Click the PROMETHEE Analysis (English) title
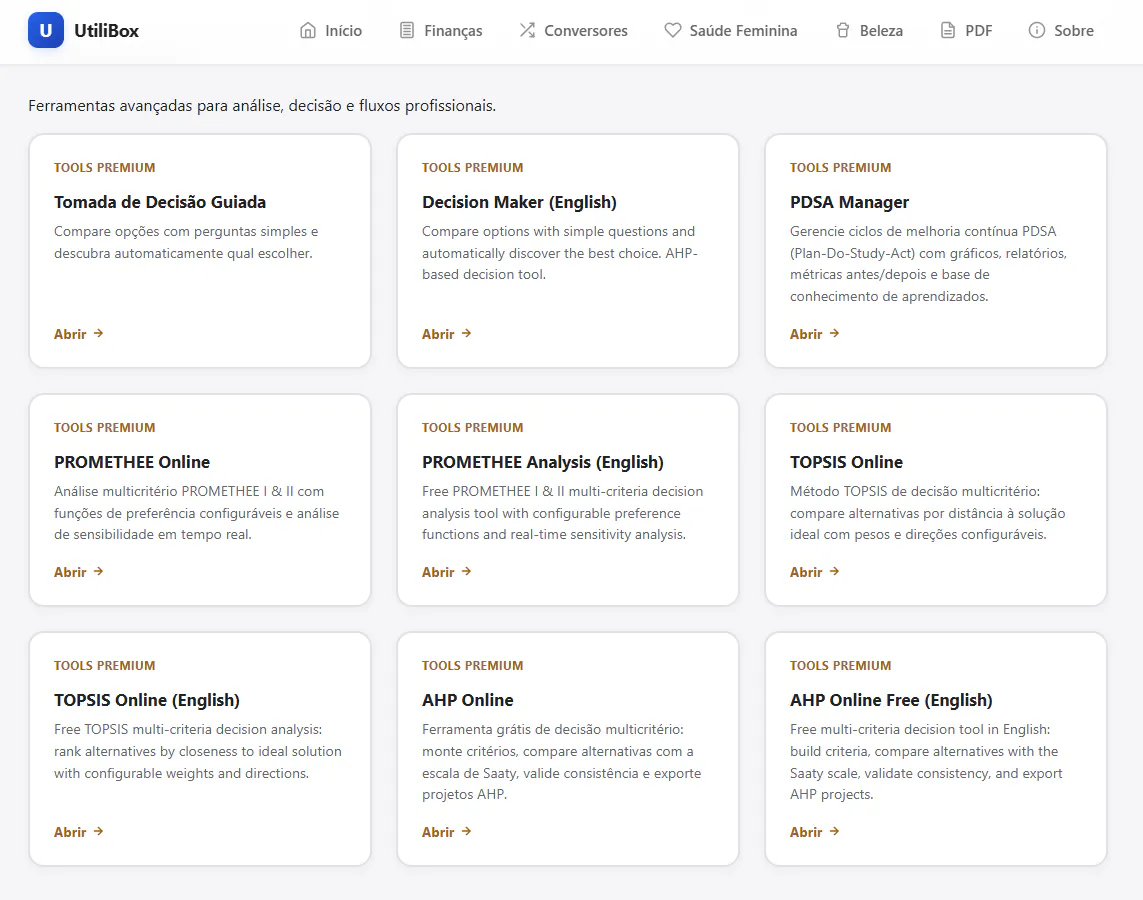Viewport: 1143px width, 900px height. [x=542, y=462]
